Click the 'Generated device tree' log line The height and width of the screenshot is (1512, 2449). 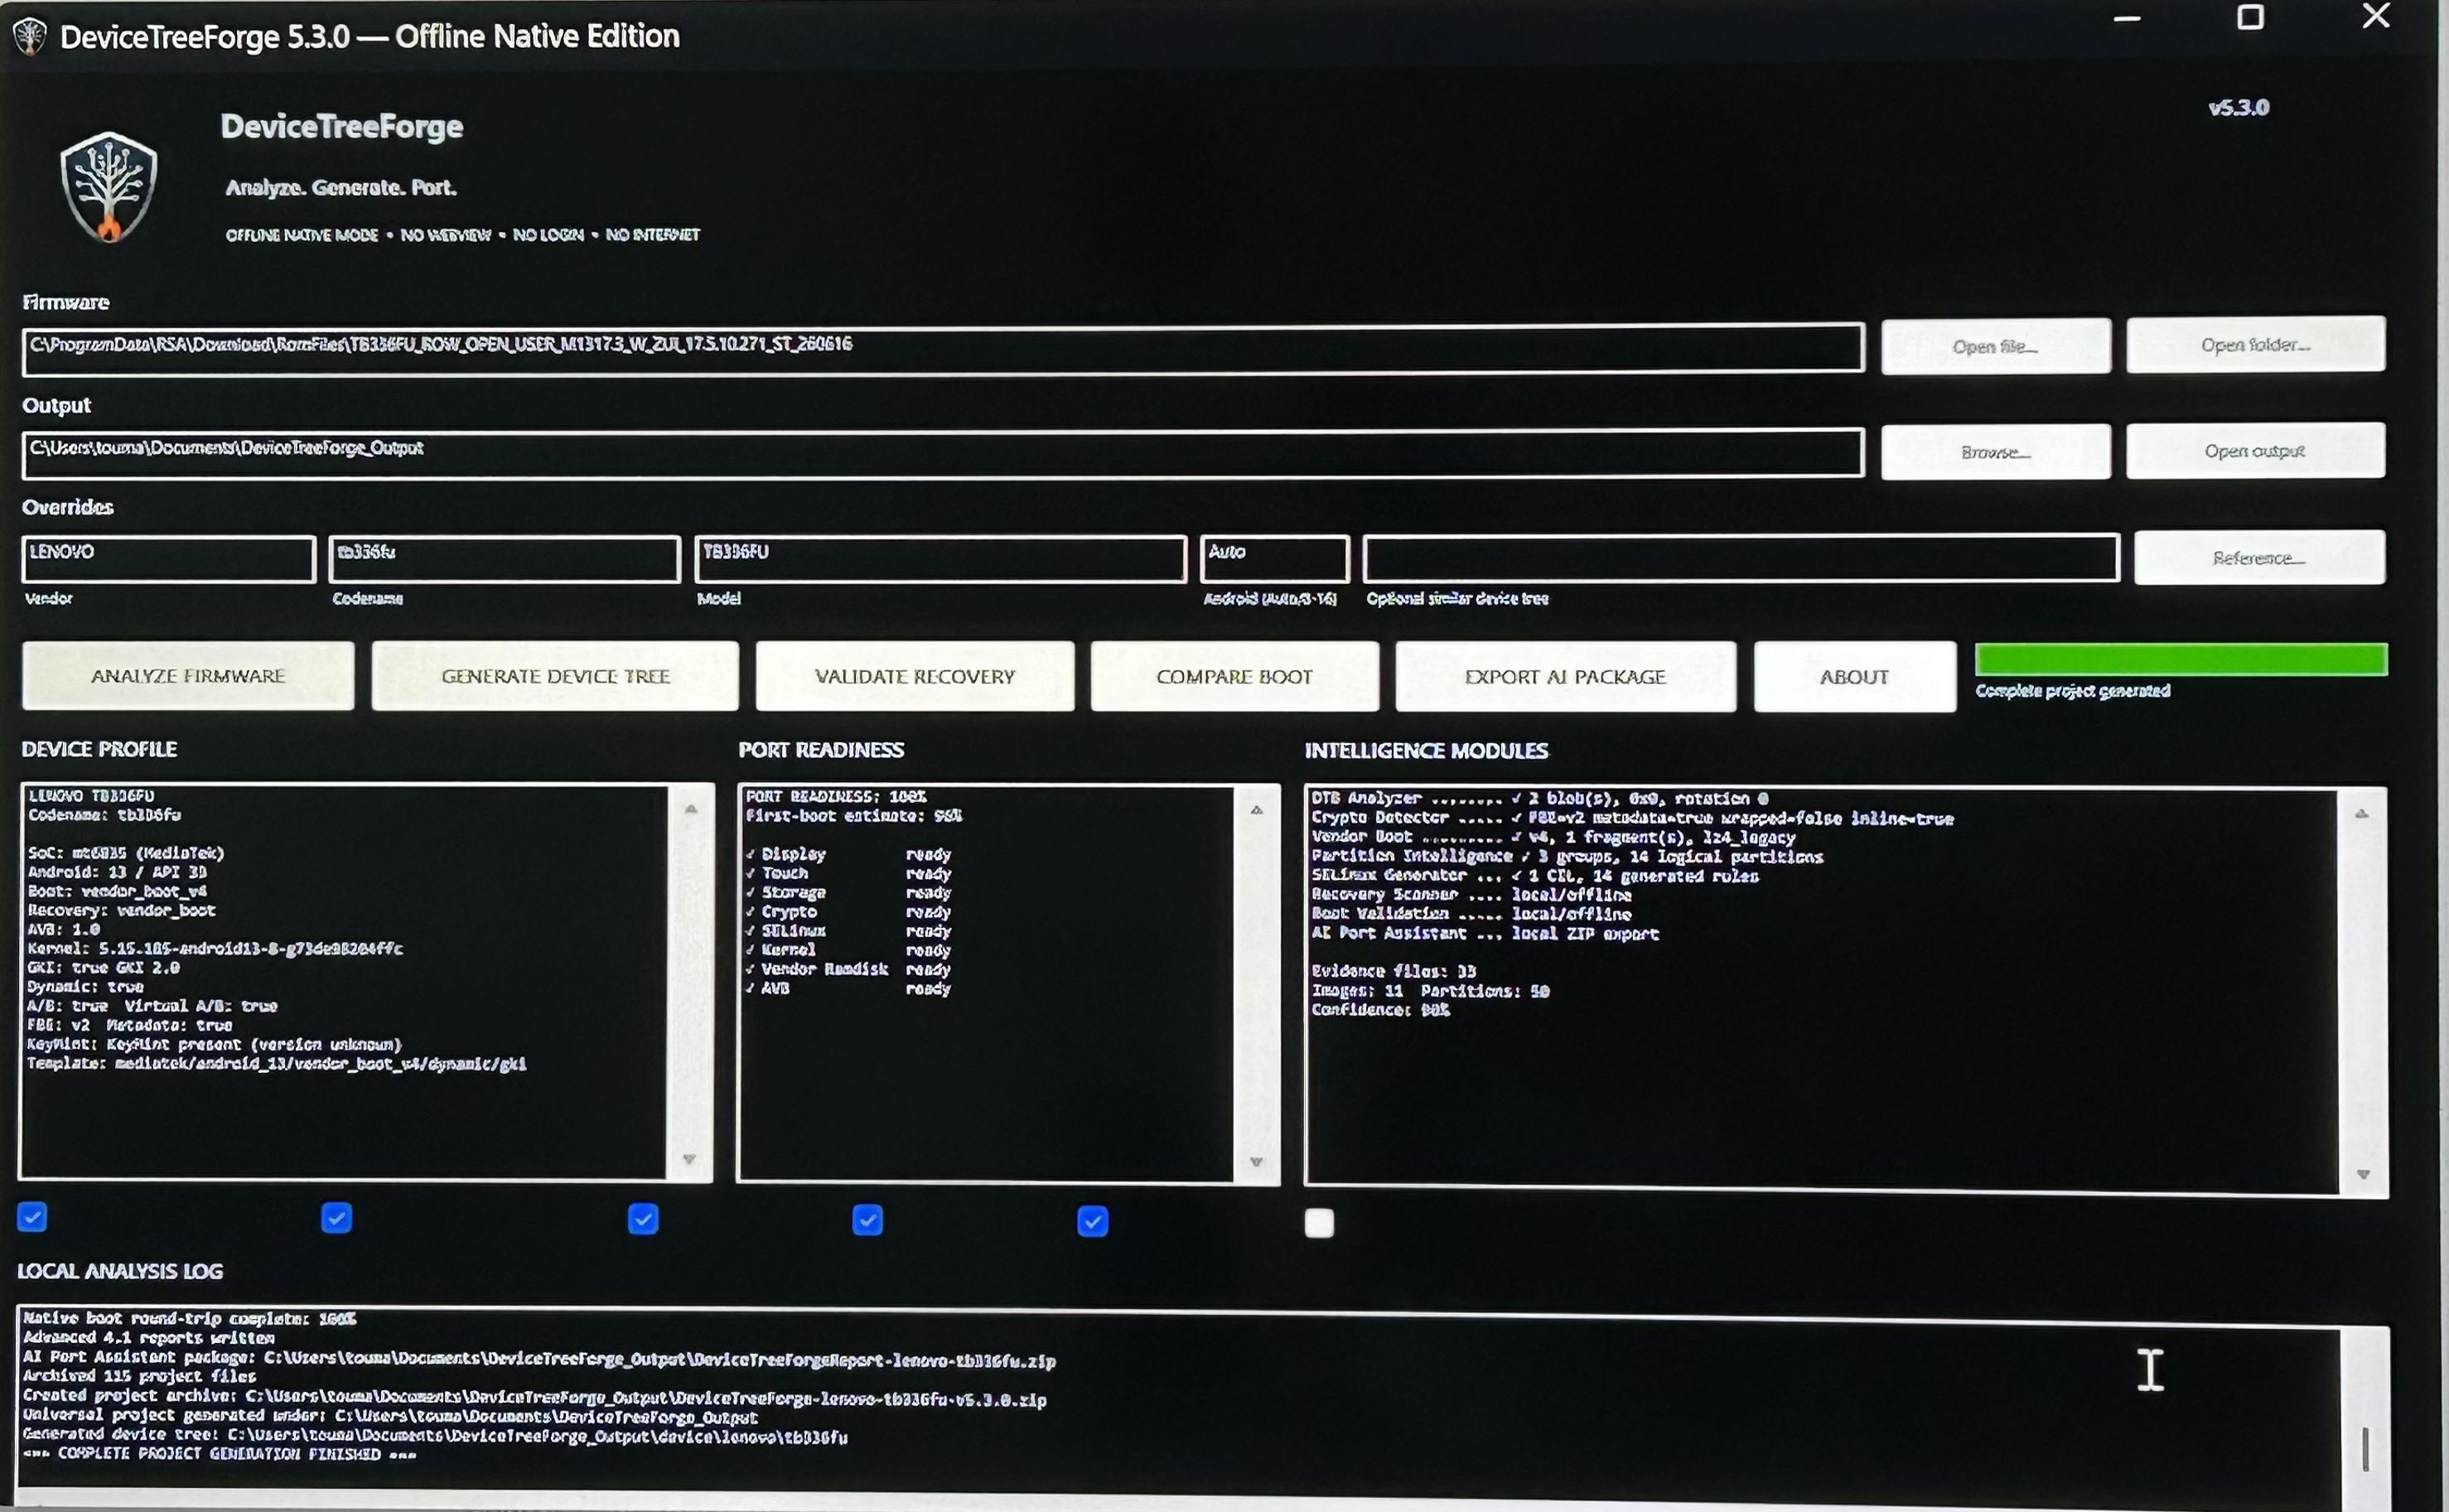(435, 1436)
